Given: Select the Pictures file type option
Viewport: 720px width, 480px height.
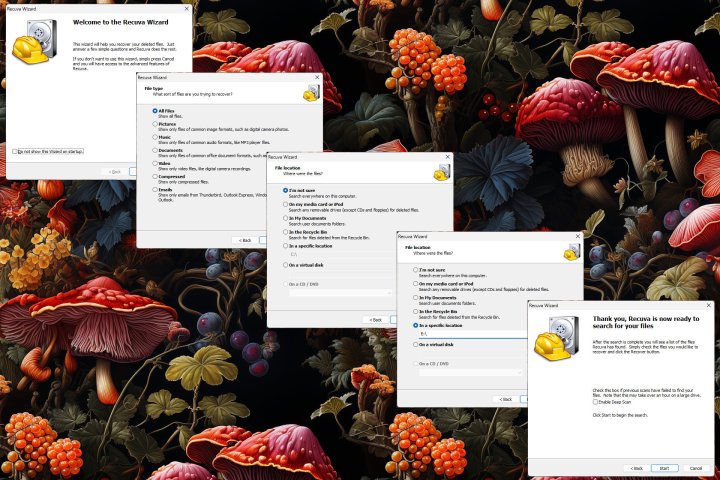Looking at the screenshot, I should click(x=155, y=125).
